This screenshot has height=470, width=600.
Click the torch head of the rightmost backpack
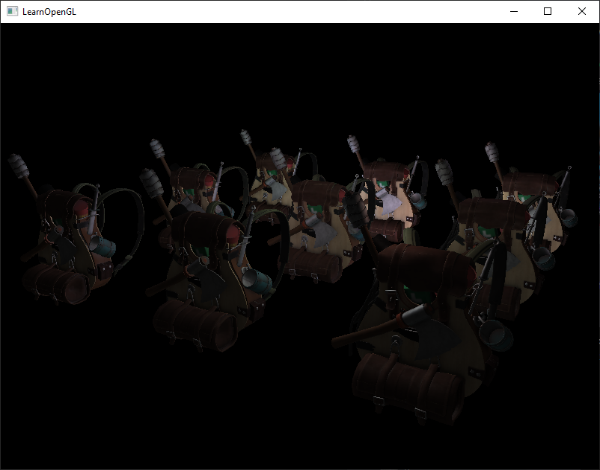[x=494, y=153]
